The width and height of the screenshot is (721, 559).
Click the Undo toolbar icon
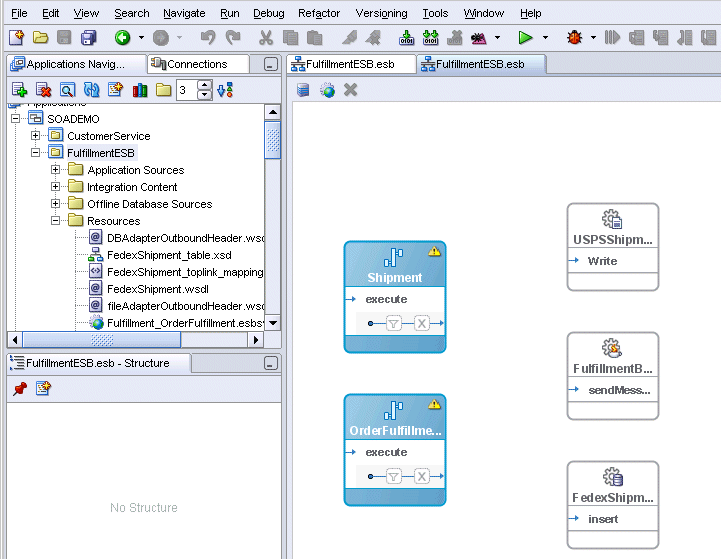pos(208,37)
